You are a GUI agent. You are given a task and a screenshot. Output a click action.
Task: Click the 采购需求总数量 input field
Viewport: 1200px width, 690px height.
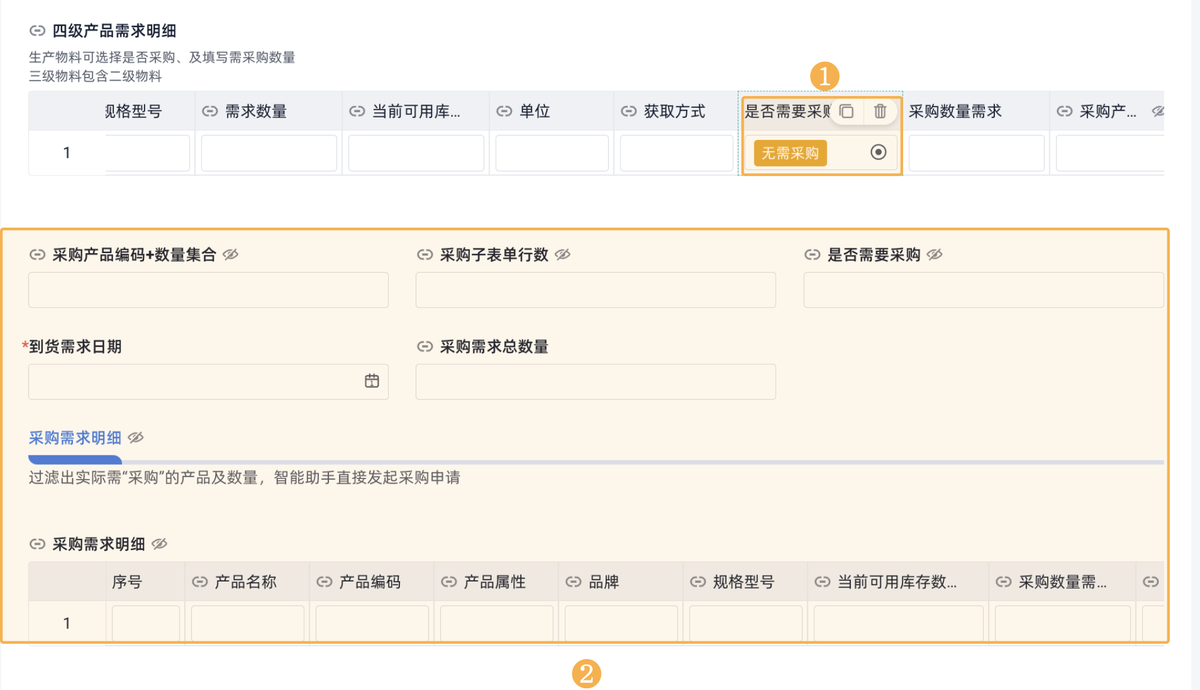tap(595, 381)
